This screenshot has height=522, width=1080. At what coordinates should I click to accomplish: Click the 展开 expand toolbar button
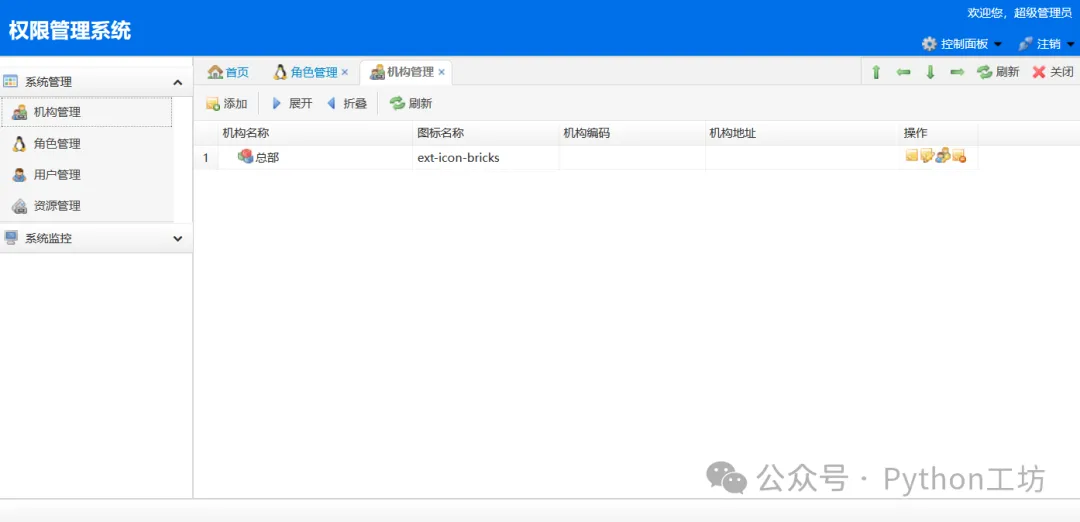[292, 104]
